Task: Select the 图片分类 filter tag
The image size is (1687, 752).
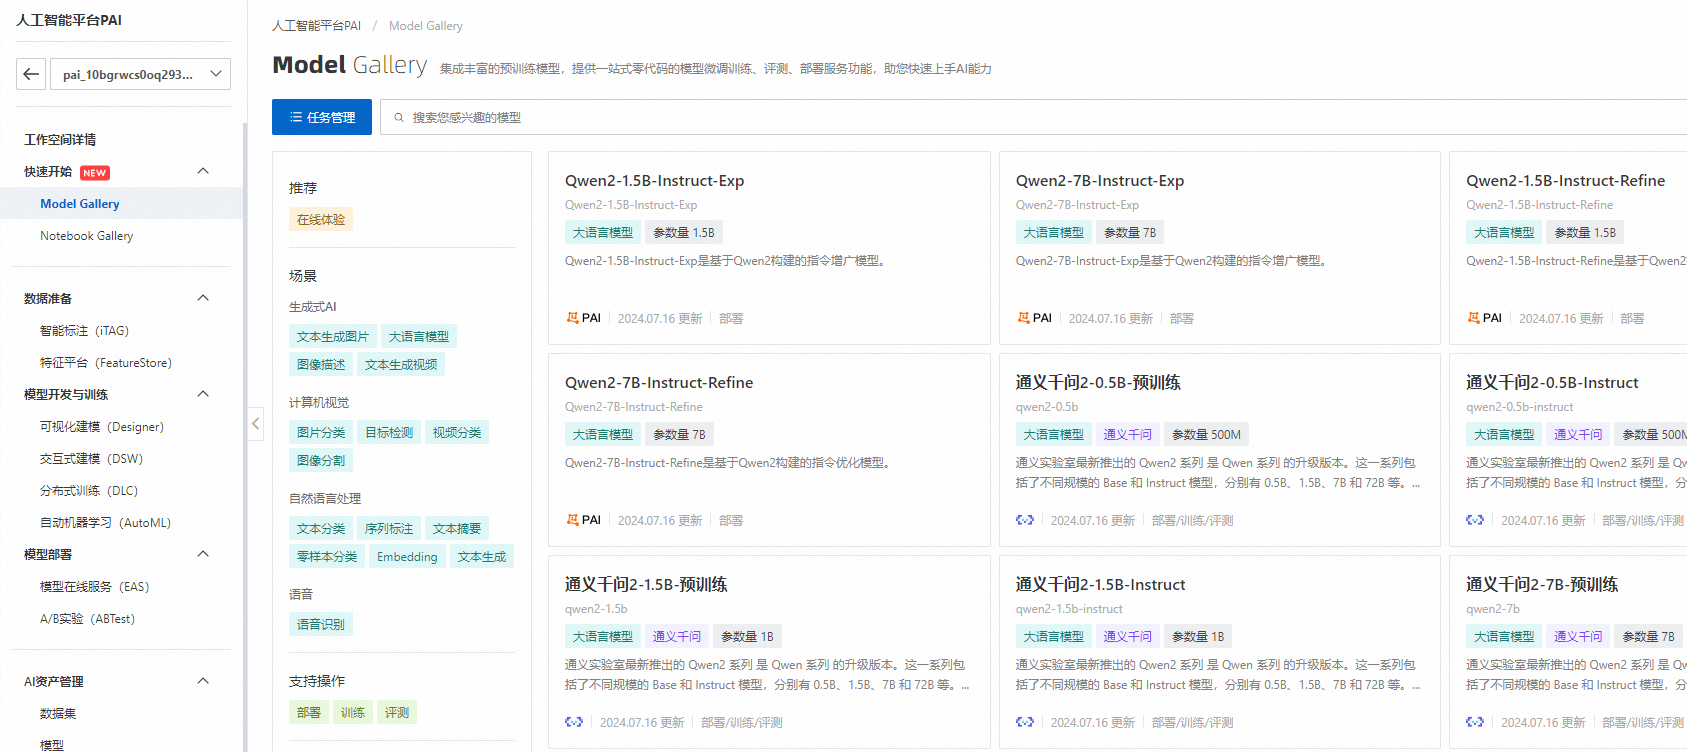Action: (x=321, y=433)
